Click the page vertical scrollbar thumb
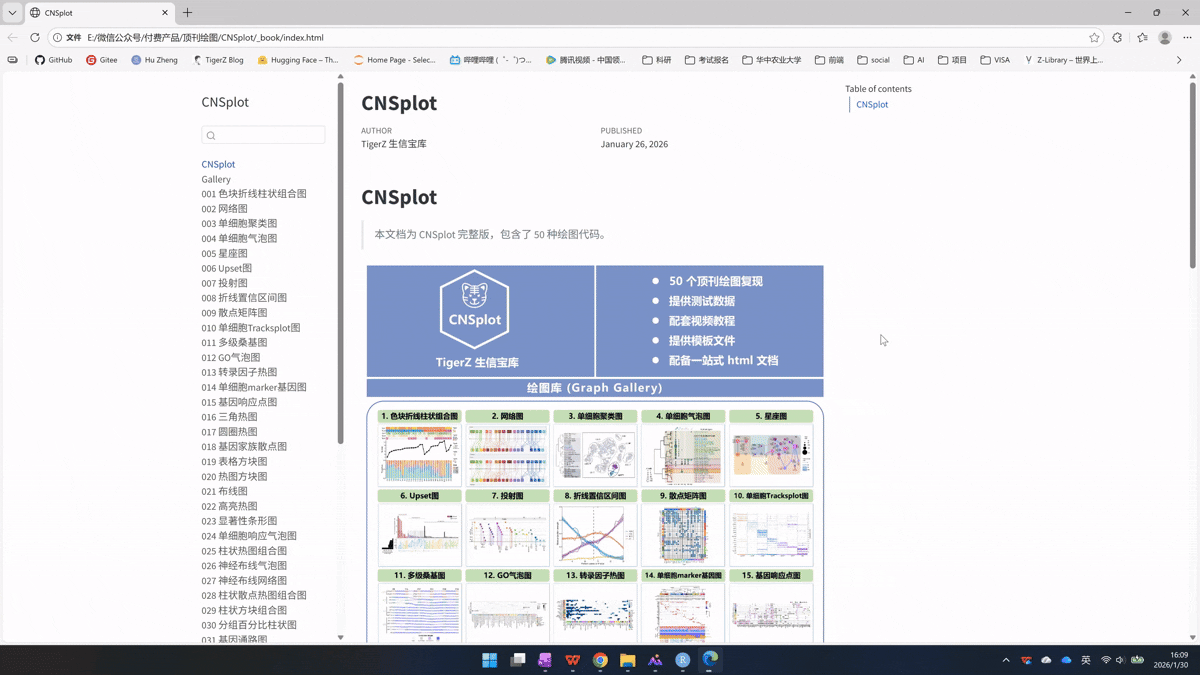This screenshot has height=675, width=1200. click(x=1193, y=175)
